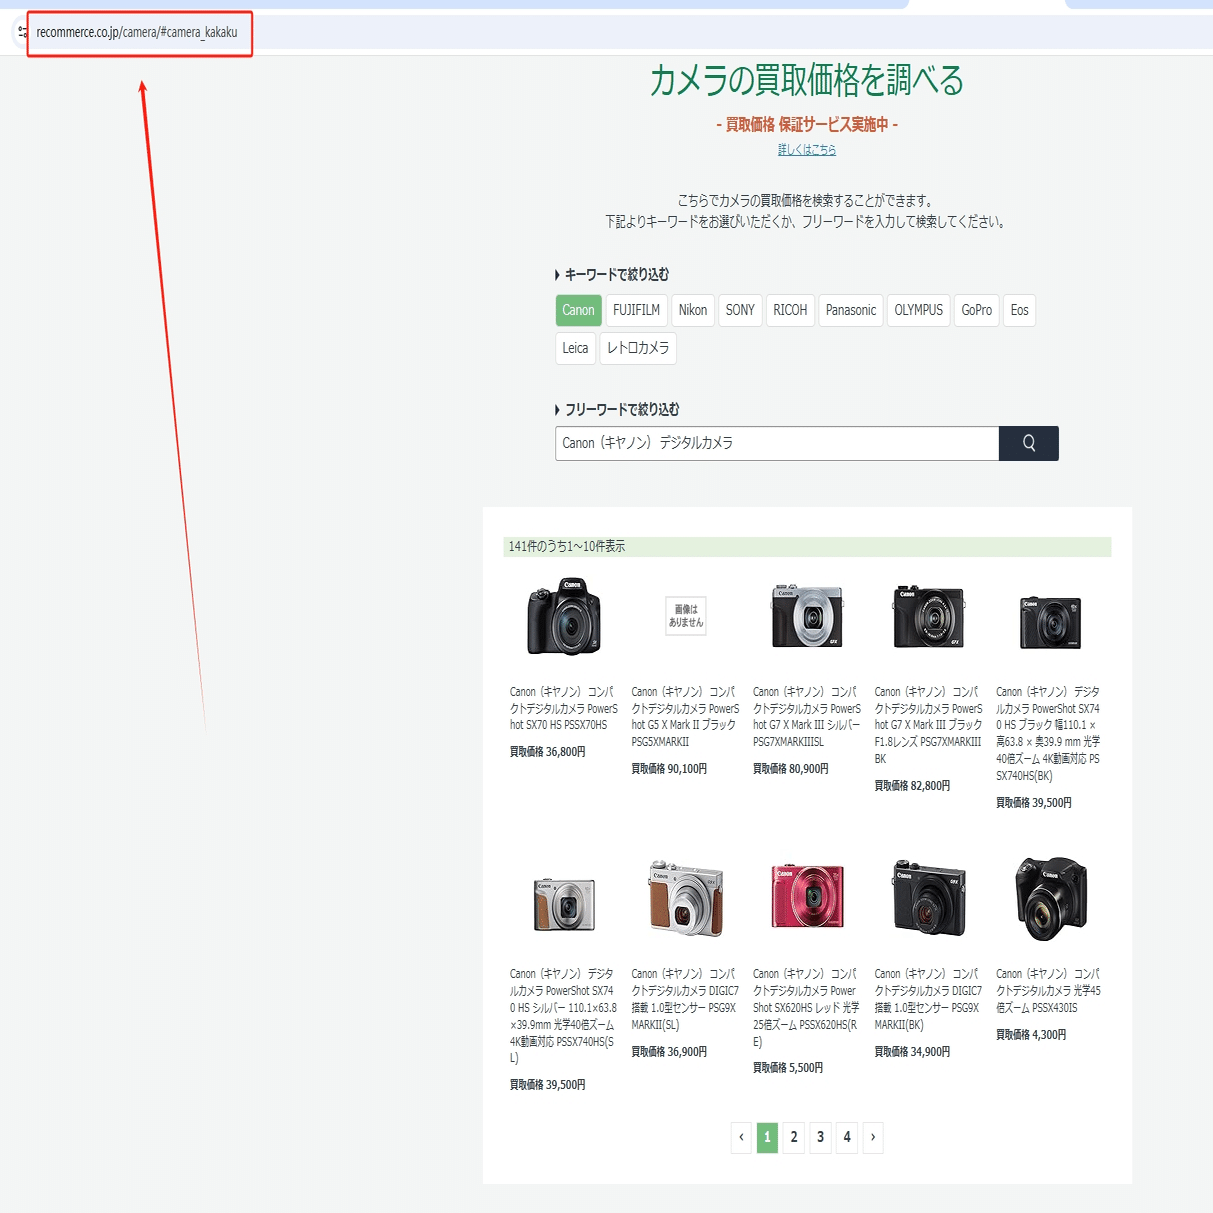Click PSSX740HS(SL) product title text
Viewport: 1213px width, 1213px height.
coord(563,1015)
